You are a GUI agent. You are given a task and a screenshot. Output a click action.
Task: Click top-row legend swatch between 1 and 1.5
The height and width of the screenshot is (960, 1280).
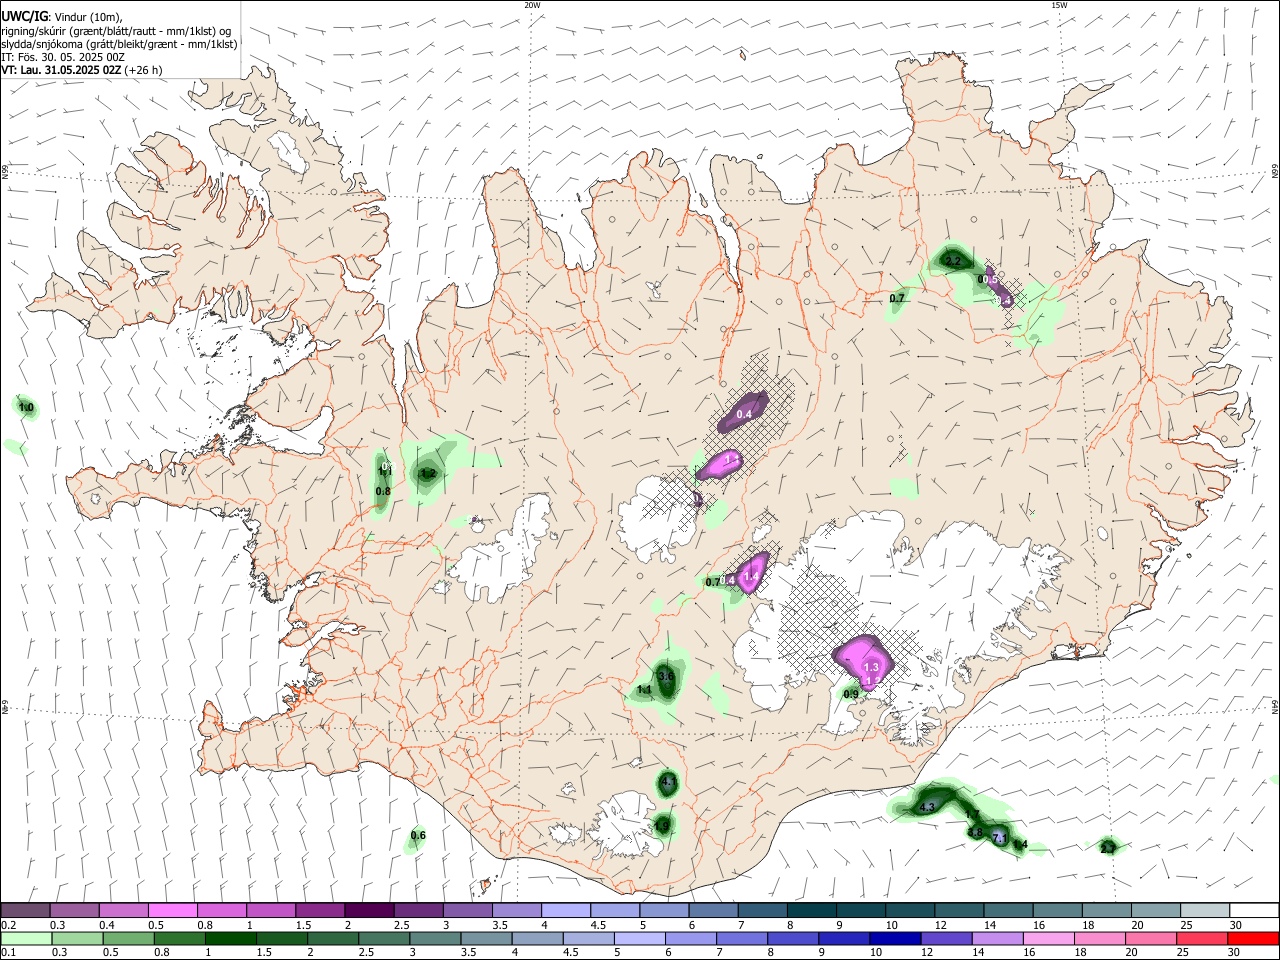coord(271,911)
